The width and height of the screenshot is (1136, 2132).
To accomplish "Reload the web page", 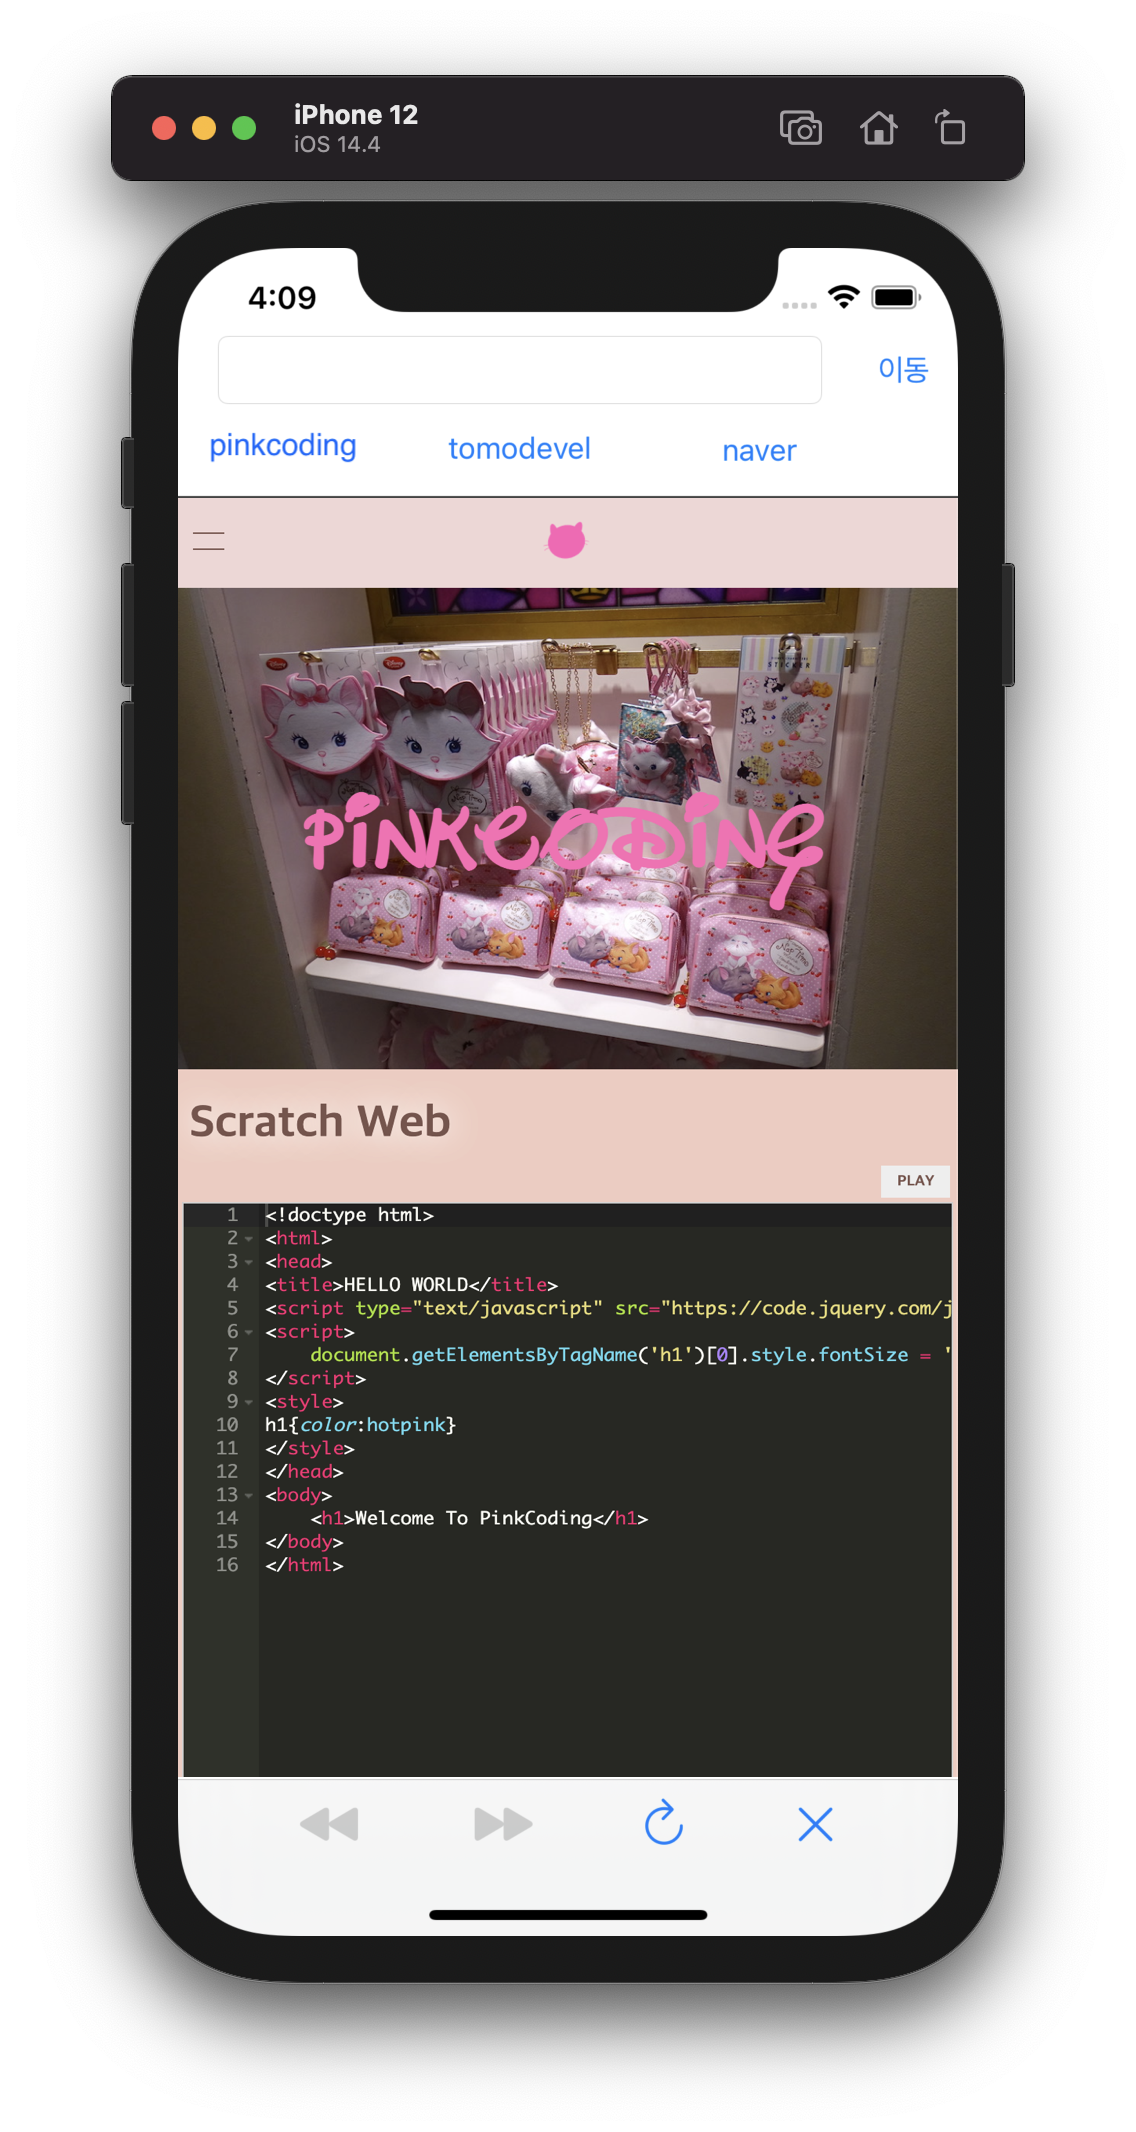I will click(x=663, y=1823).
